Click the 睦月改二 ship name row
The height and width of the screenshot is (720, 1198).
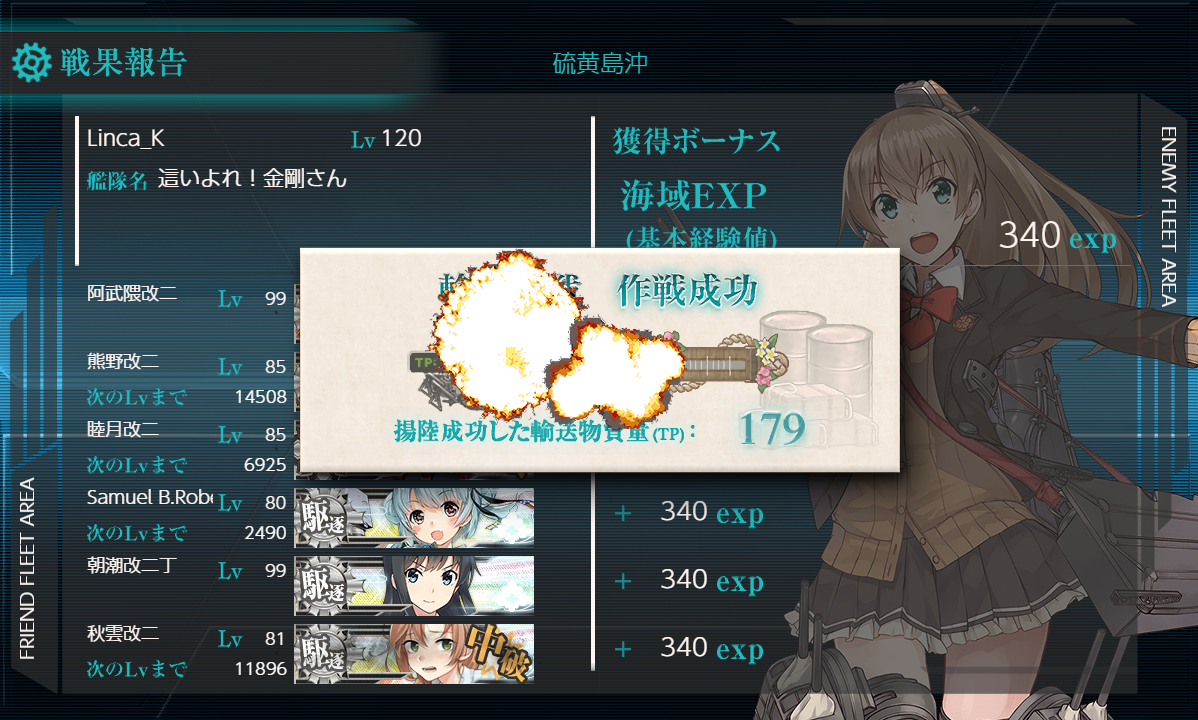click(186, 432)
